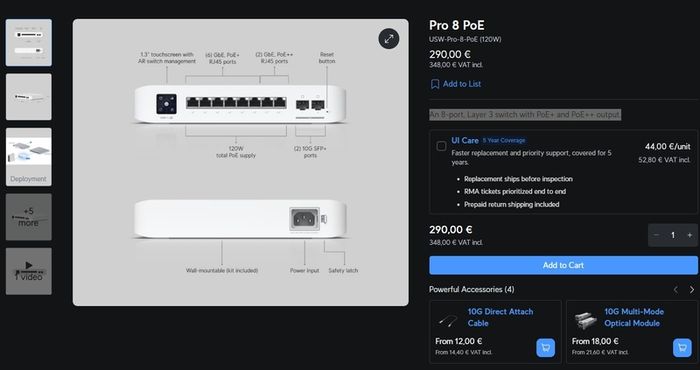Image resolution: width=700 pixels, height=370 pixels.
Task: Click the Replacement ships before inspection bullet
Action: [518, 179]
